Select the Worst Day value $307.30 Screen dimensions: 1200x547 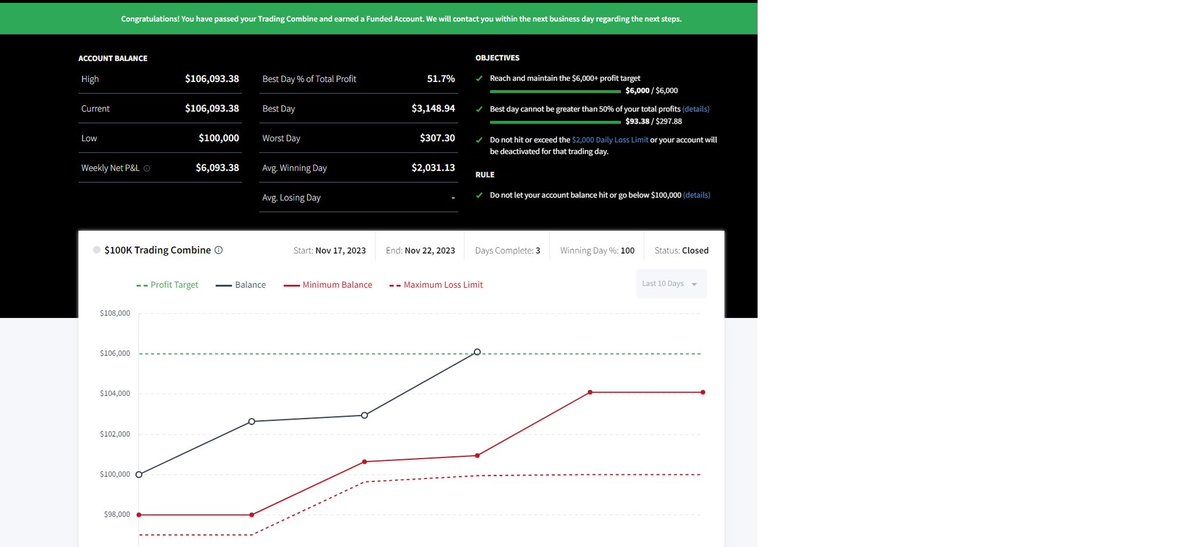pyautogui.click(x=438, y=138)
